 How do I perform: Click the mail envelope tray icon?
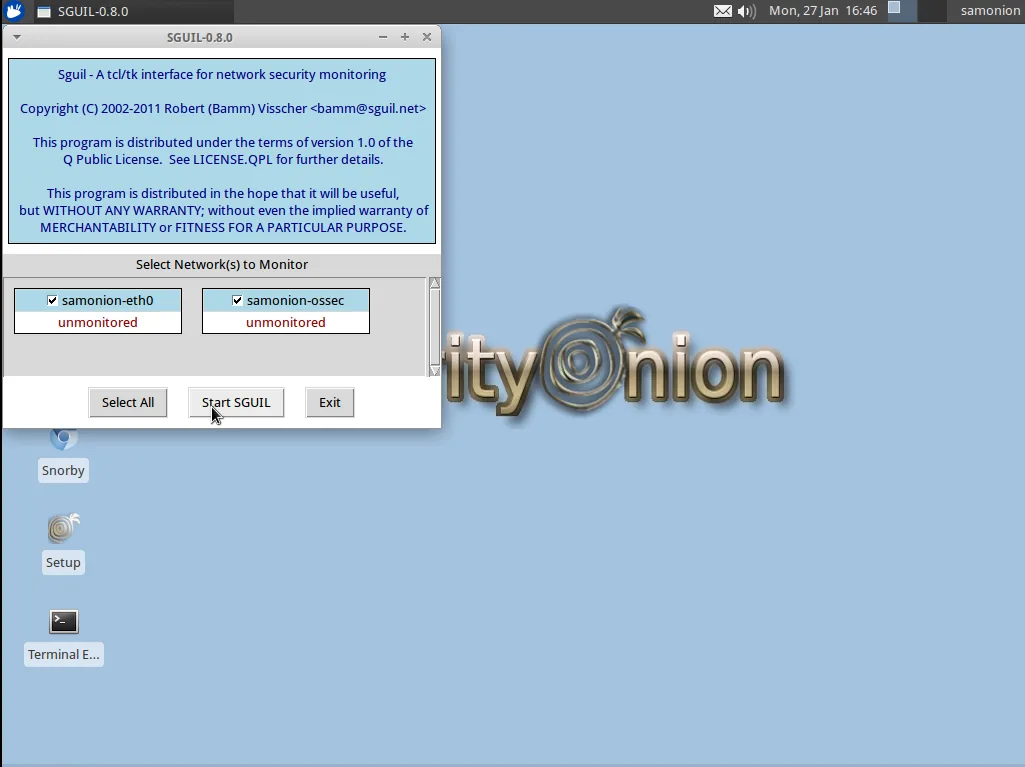[722, 11]
